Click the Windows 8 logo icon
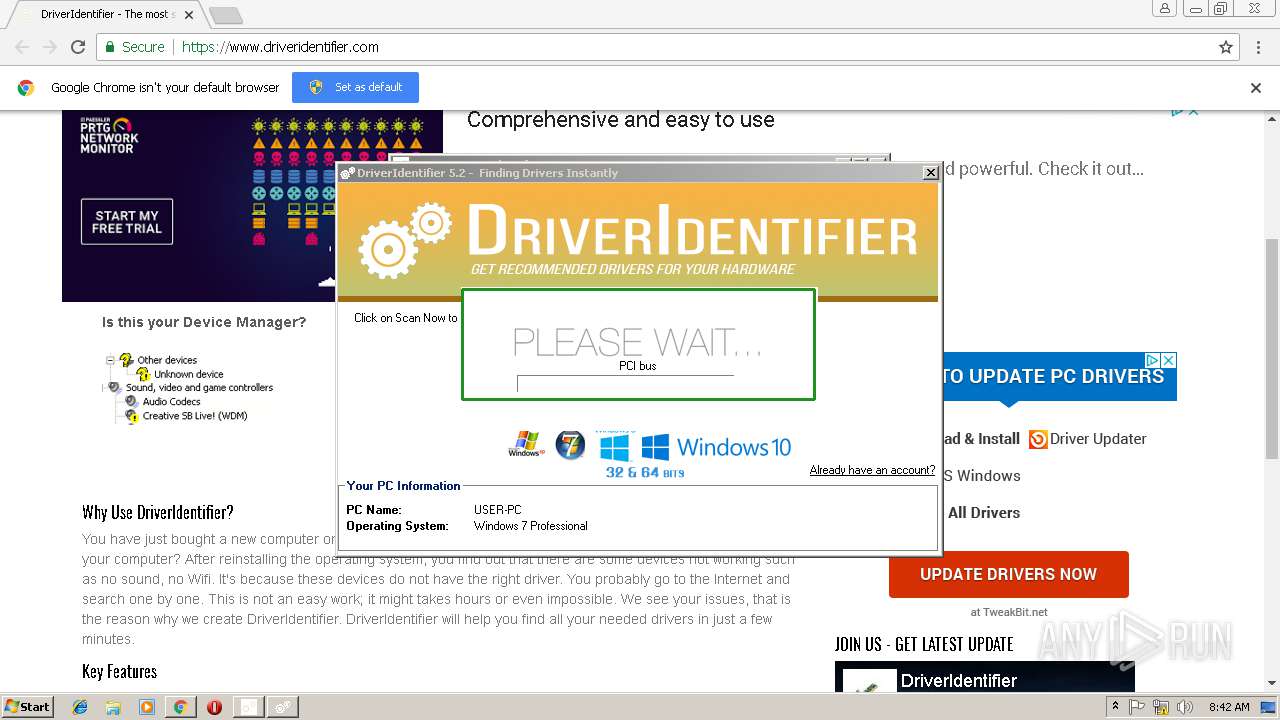Screen dimensions: 1280x720 pyautogui.click(x=614, y=446)
